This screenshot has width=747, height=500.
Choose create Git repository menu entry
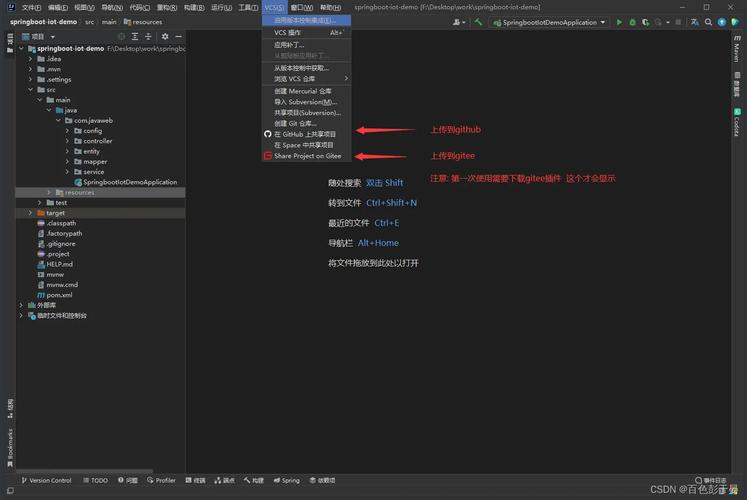point(307,123)
